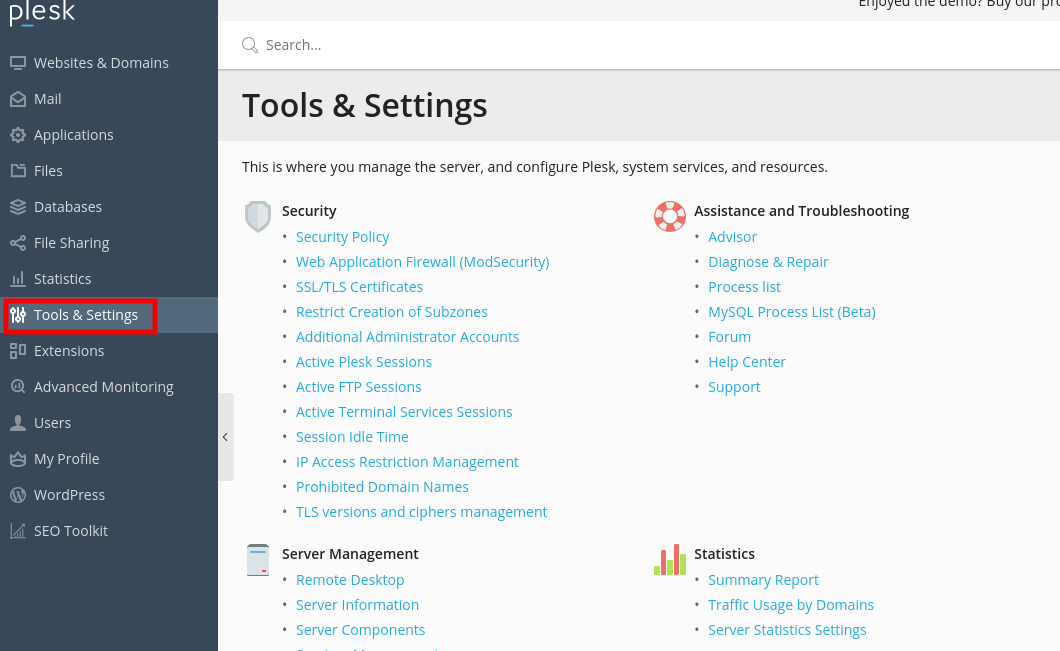The height and width of the screenshot is (651, 1060).
Task: Open Web Application Firewall (ModSecurity)
Action: [x=423, y=262]
